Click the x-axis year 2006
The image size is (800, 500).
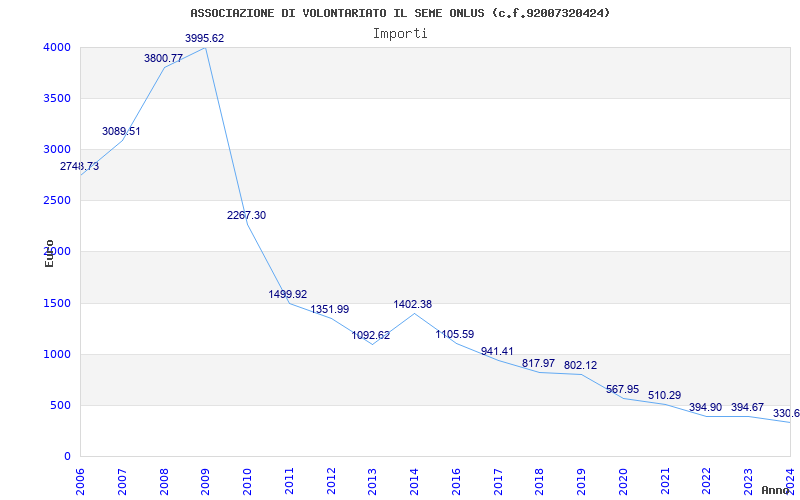[80, 482]
